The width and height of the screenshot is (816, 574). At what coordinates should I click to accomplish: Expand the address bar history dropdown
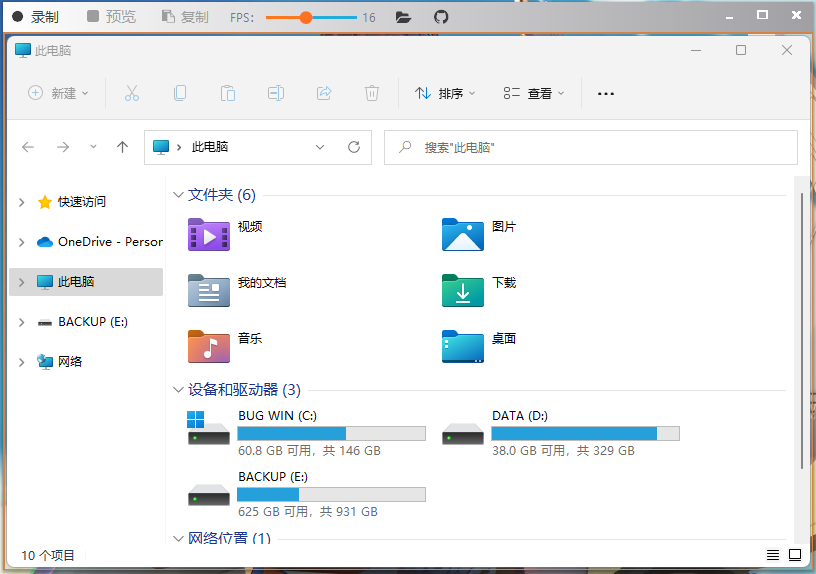click(x=320, y=147)
